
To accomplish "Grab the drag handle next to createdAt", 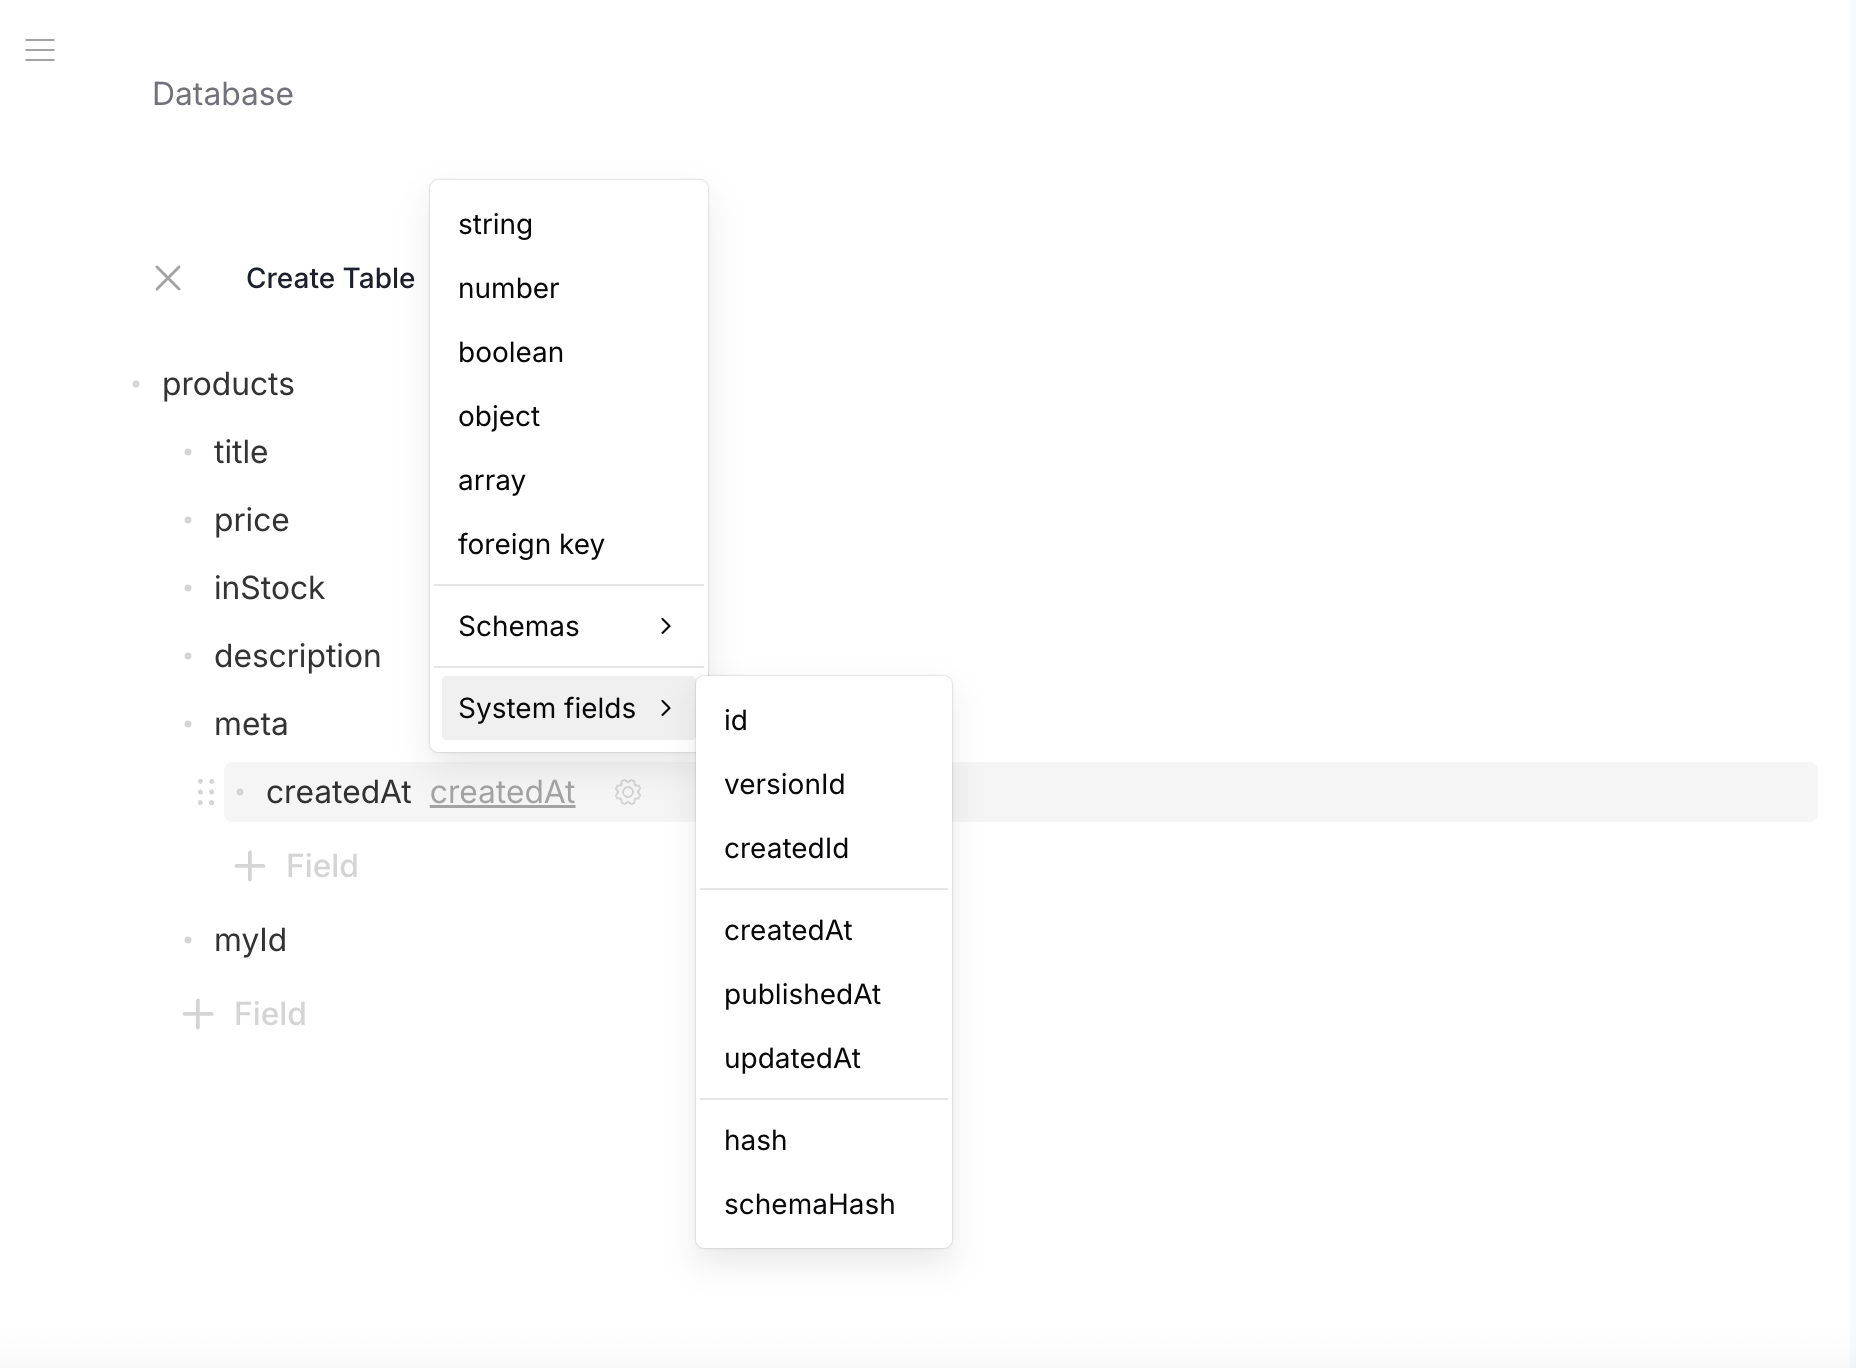I will click(x=206, y=792).
